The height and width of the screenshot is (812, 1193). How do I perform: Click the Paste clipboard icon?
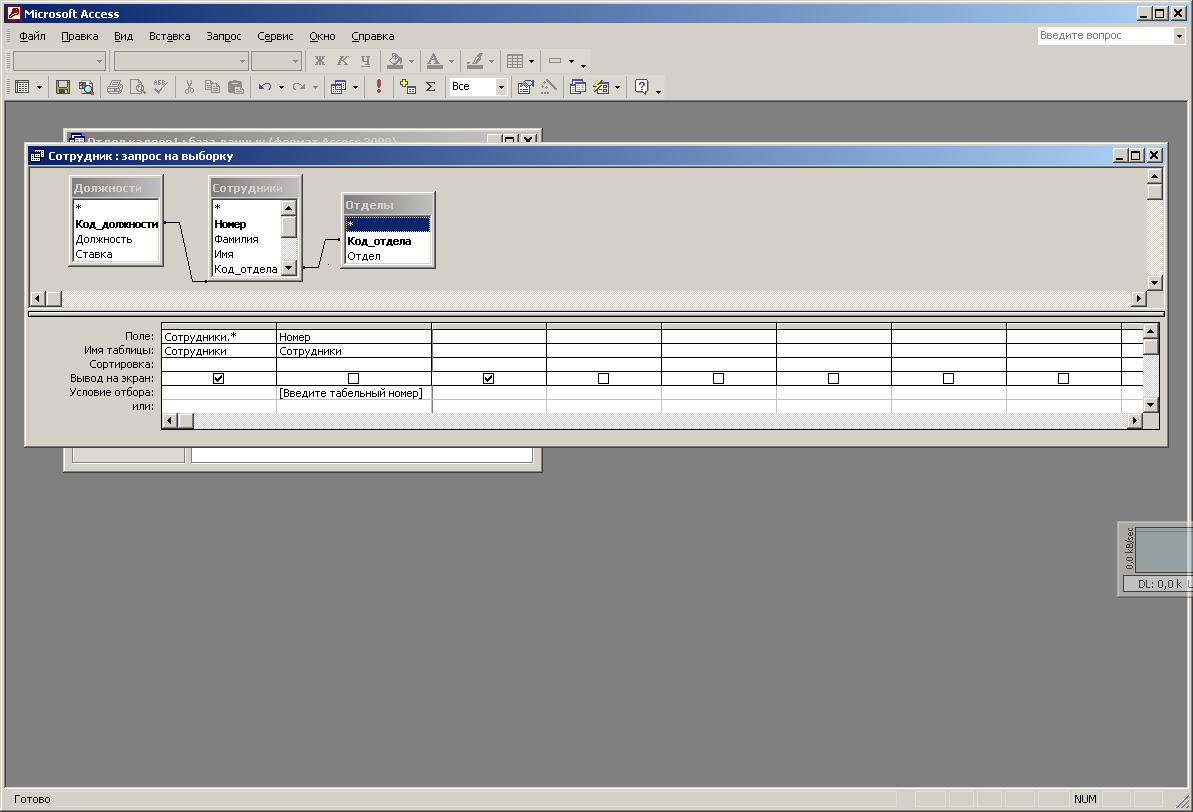[236, 87]
